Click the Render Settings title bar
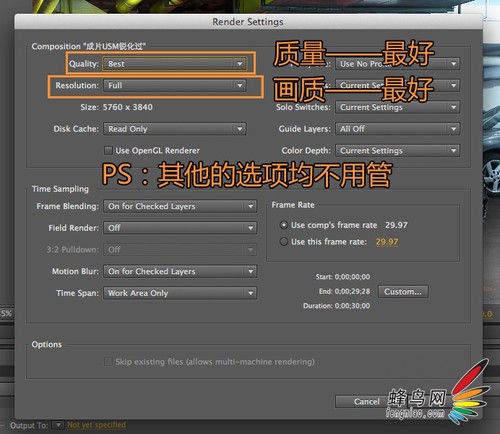500x434 pixels. tap(248, 22)
